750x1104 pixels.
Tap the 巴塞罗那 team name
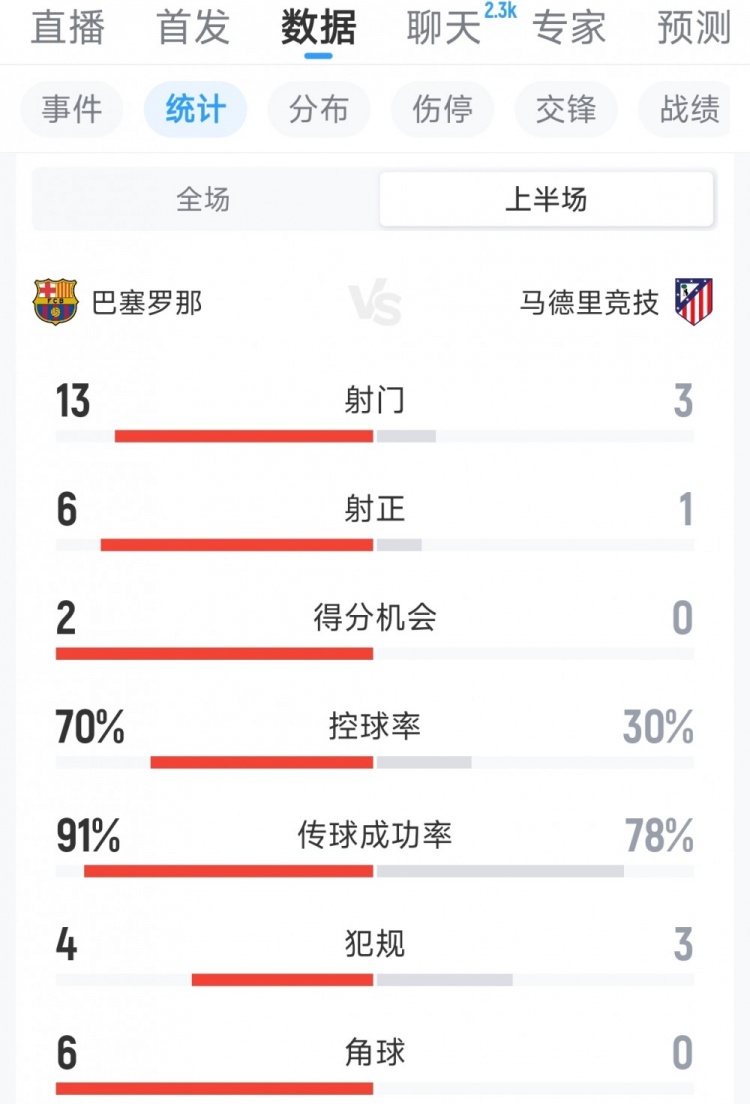(147, 302)
